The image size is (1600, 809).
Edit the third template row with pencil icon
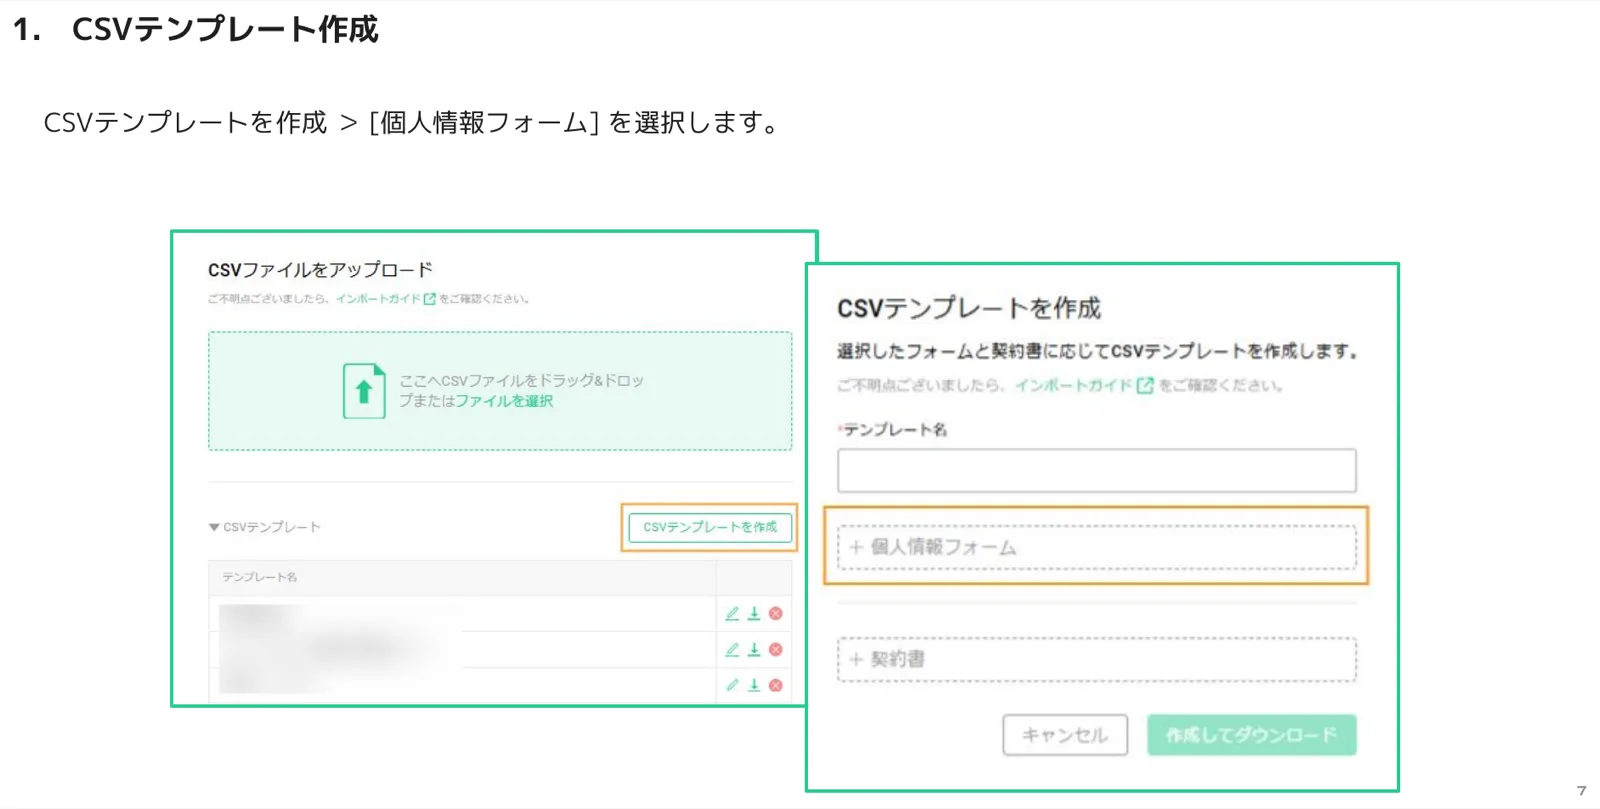732,685
